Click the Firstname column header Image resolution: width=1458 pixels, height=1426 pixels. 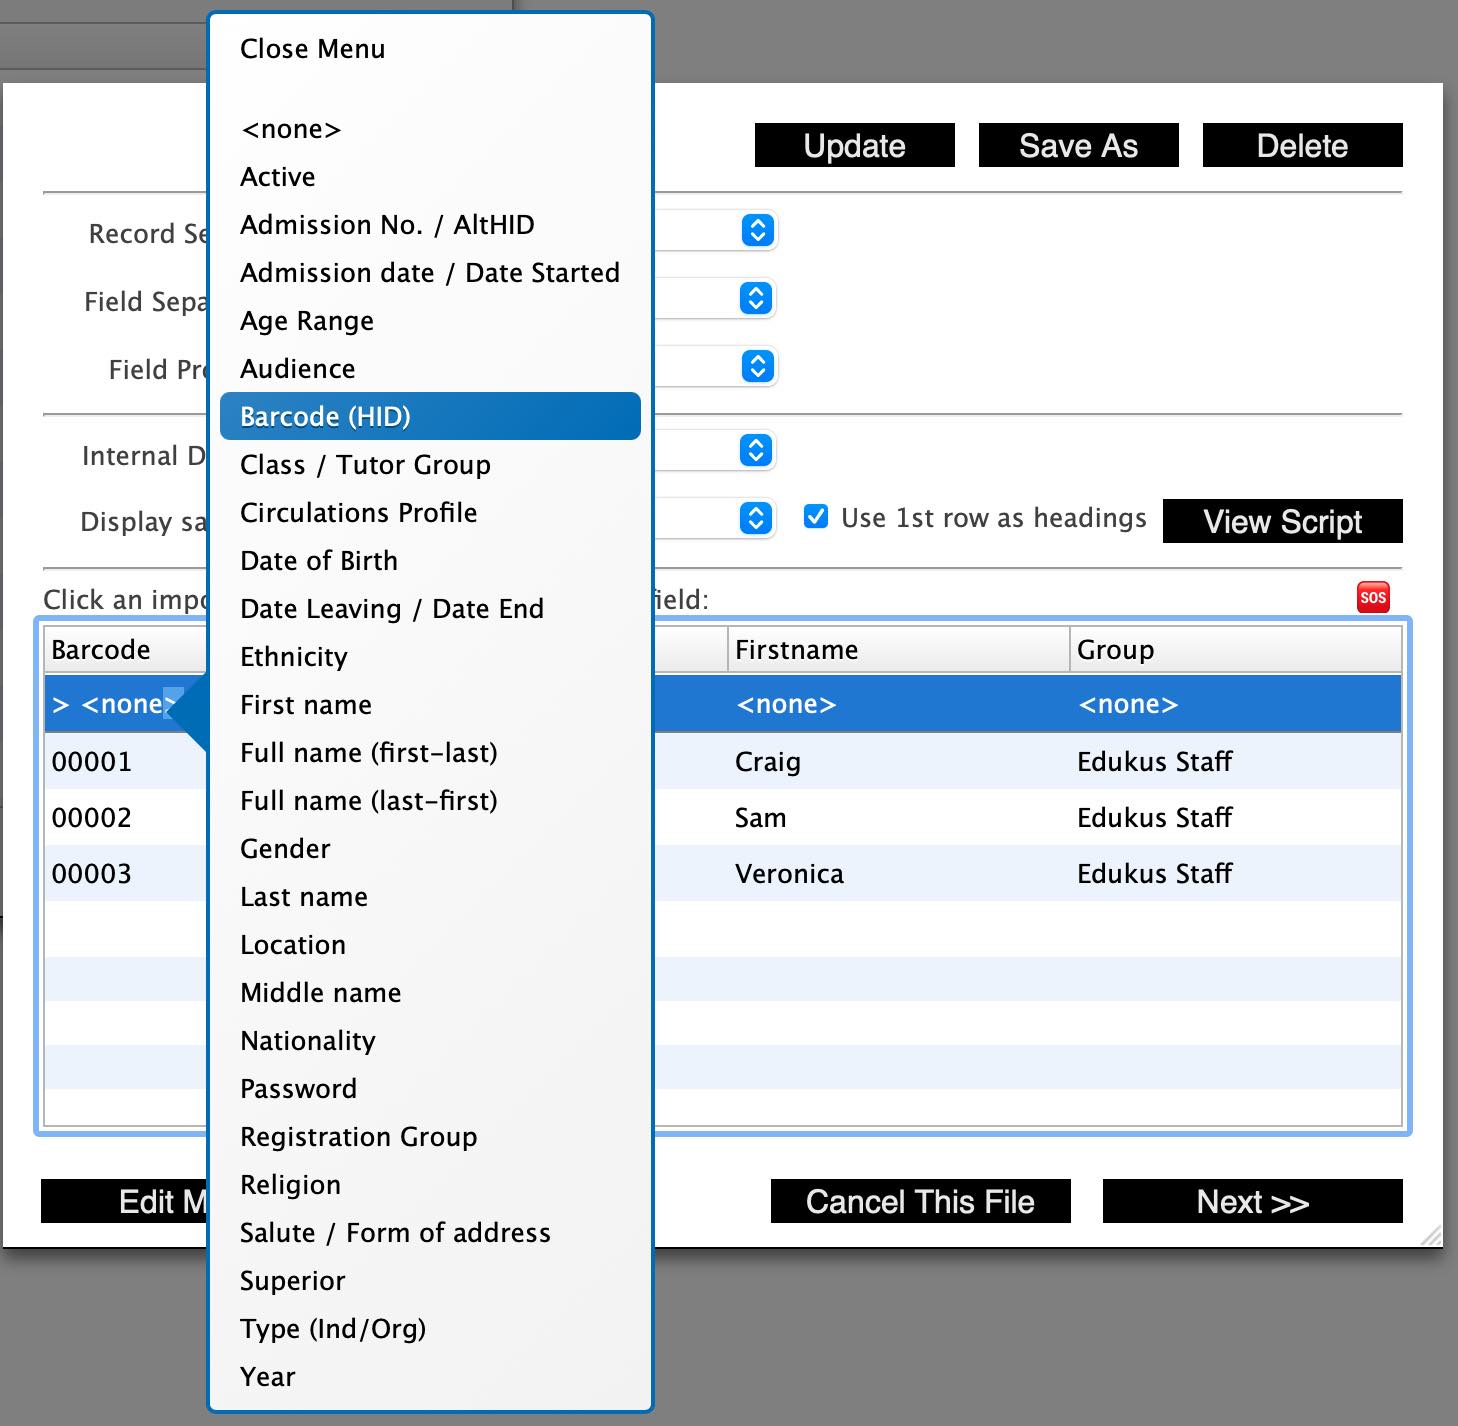[898, 650]
